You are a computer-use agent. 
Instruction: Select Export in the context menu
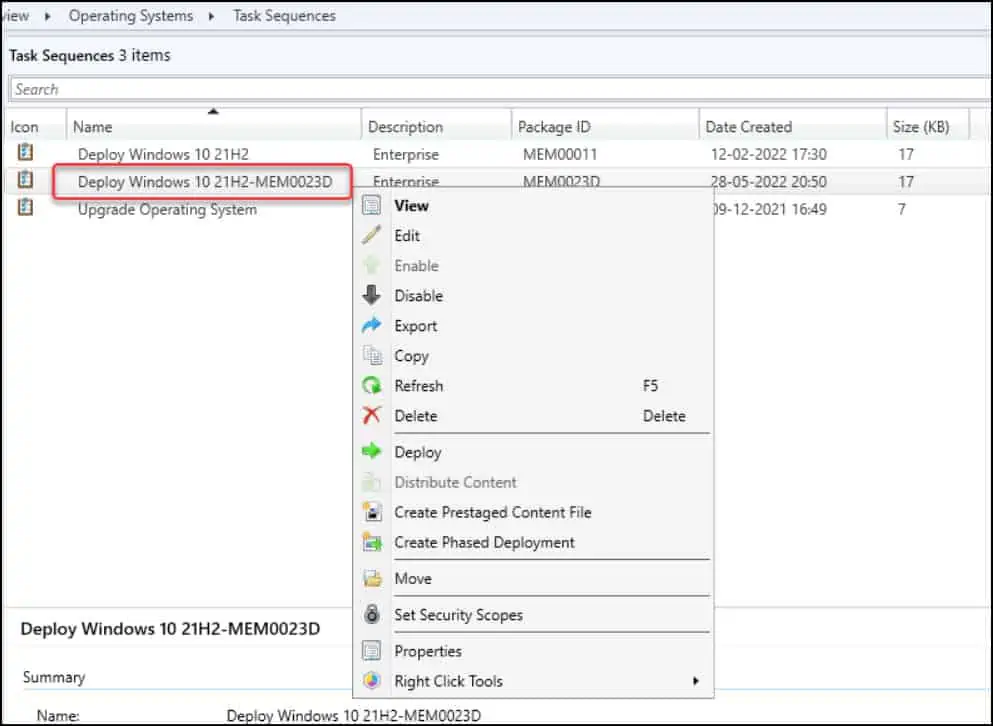(532, 326)
